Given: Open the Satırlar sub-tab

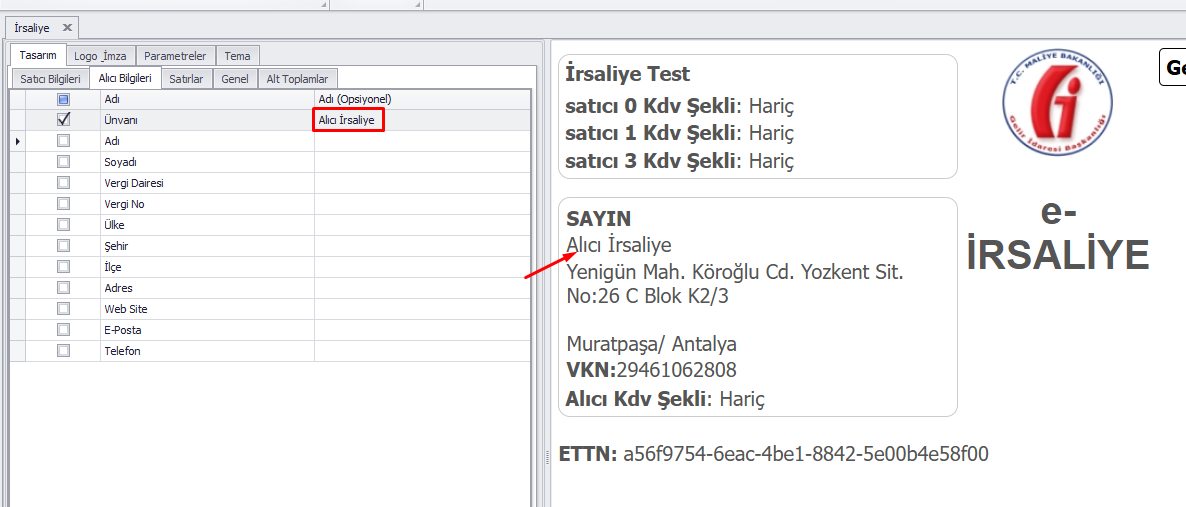Looking at the screenshot, I should click(186, 78).
